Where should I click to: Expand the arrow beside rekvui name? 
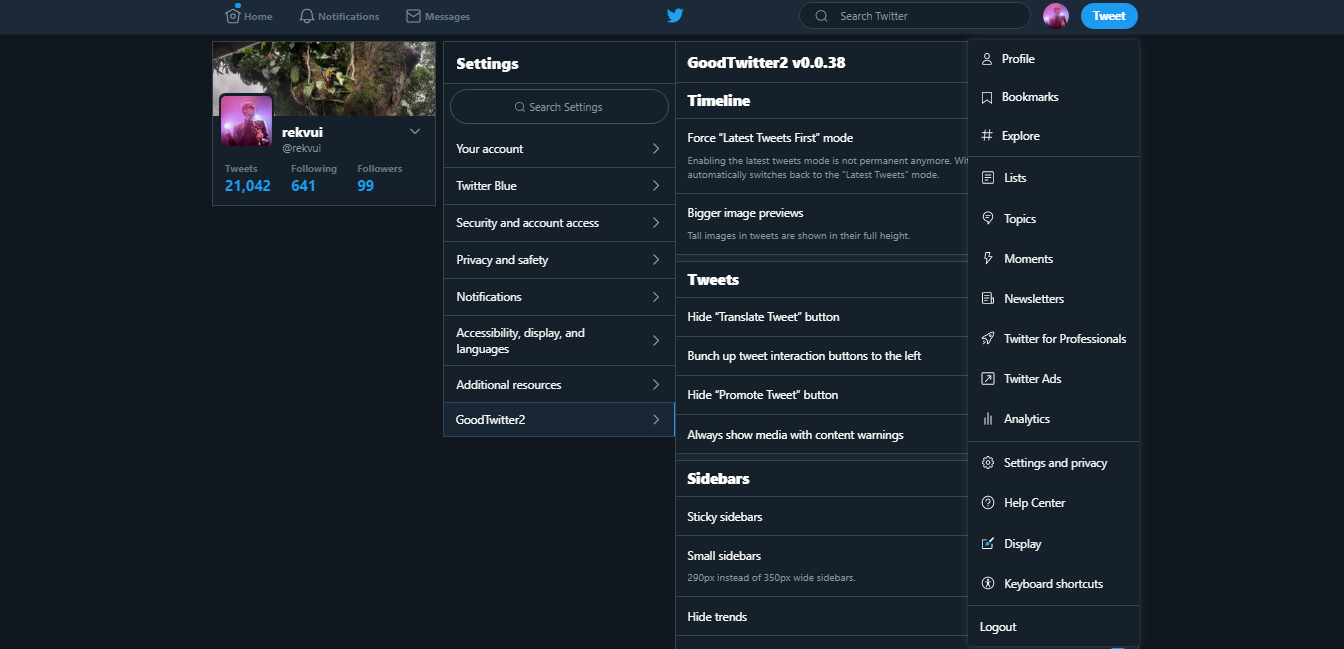tap(415, 132)
